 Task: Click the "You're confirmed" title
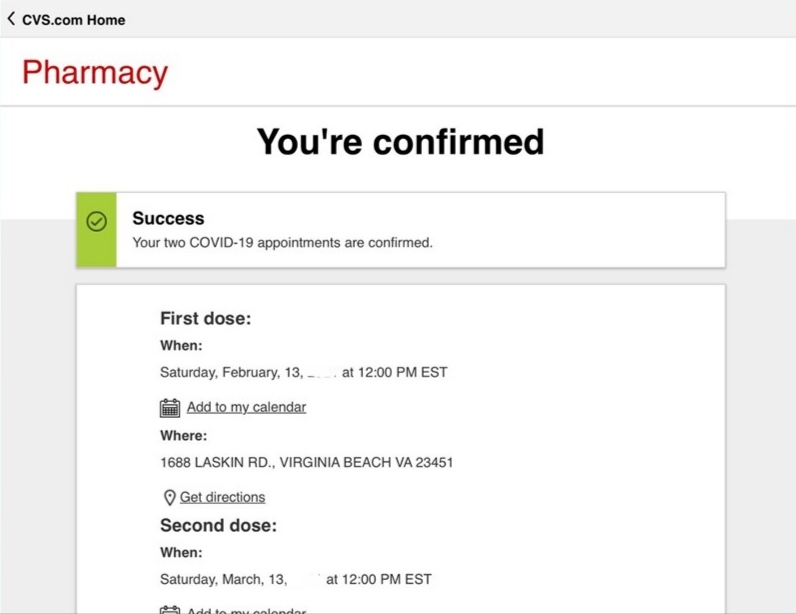click(400, 141)
